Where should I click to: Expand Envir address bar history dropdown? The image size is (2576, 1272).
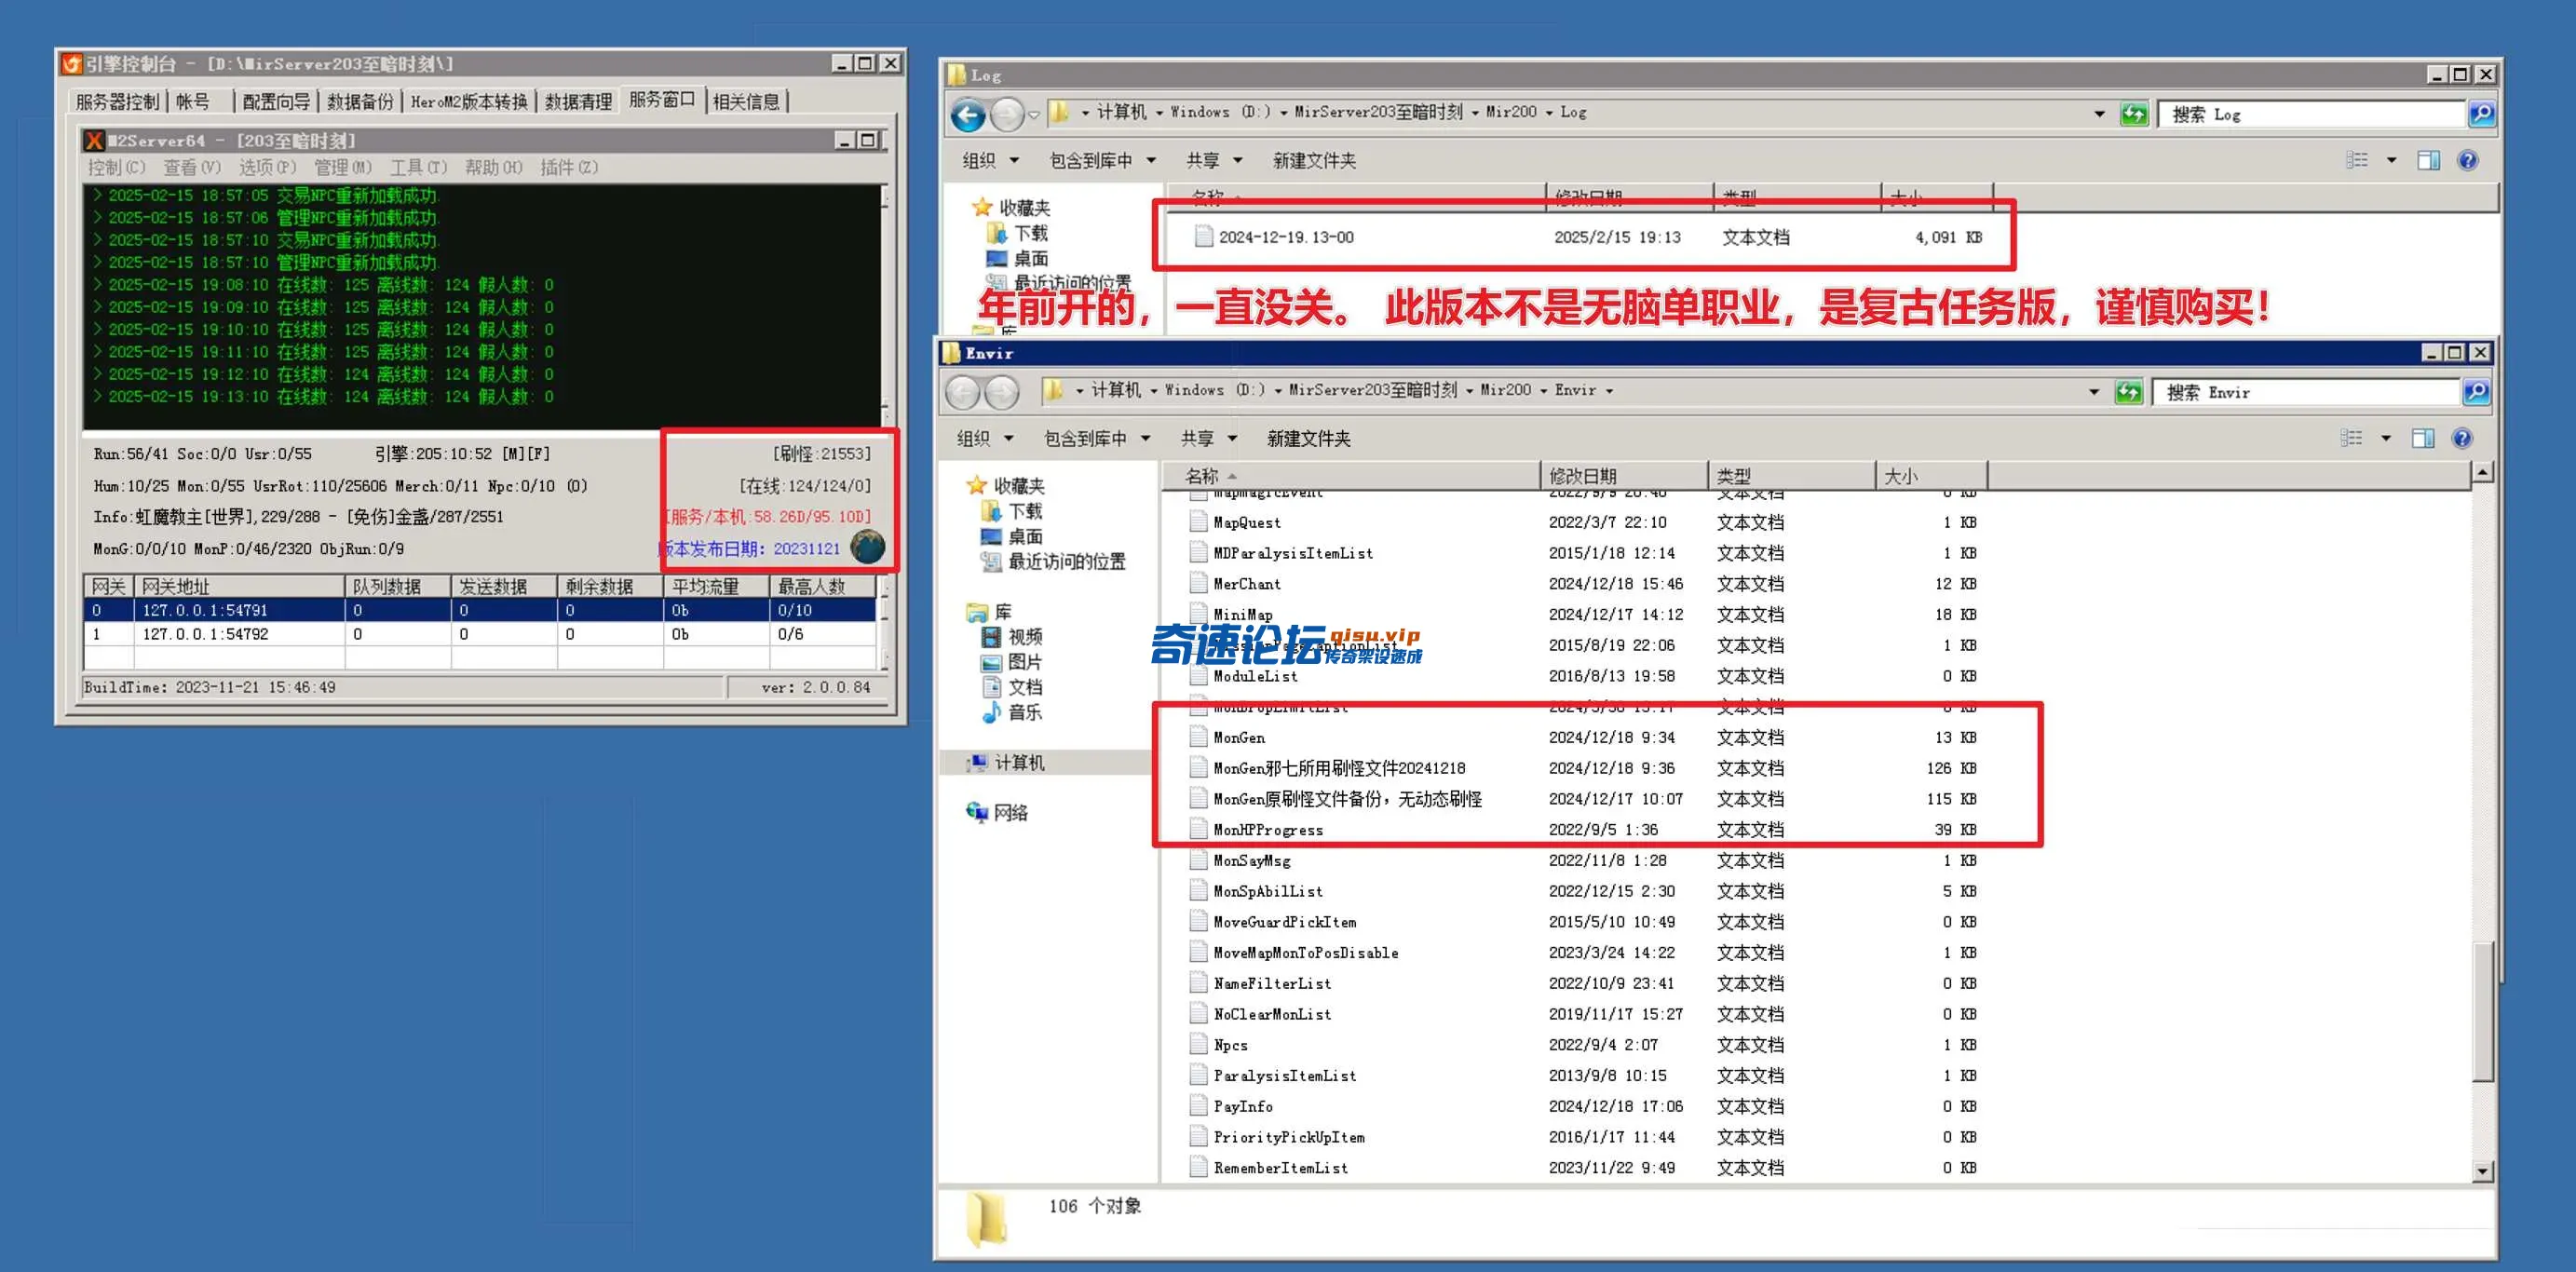[x=2094, y=392]
